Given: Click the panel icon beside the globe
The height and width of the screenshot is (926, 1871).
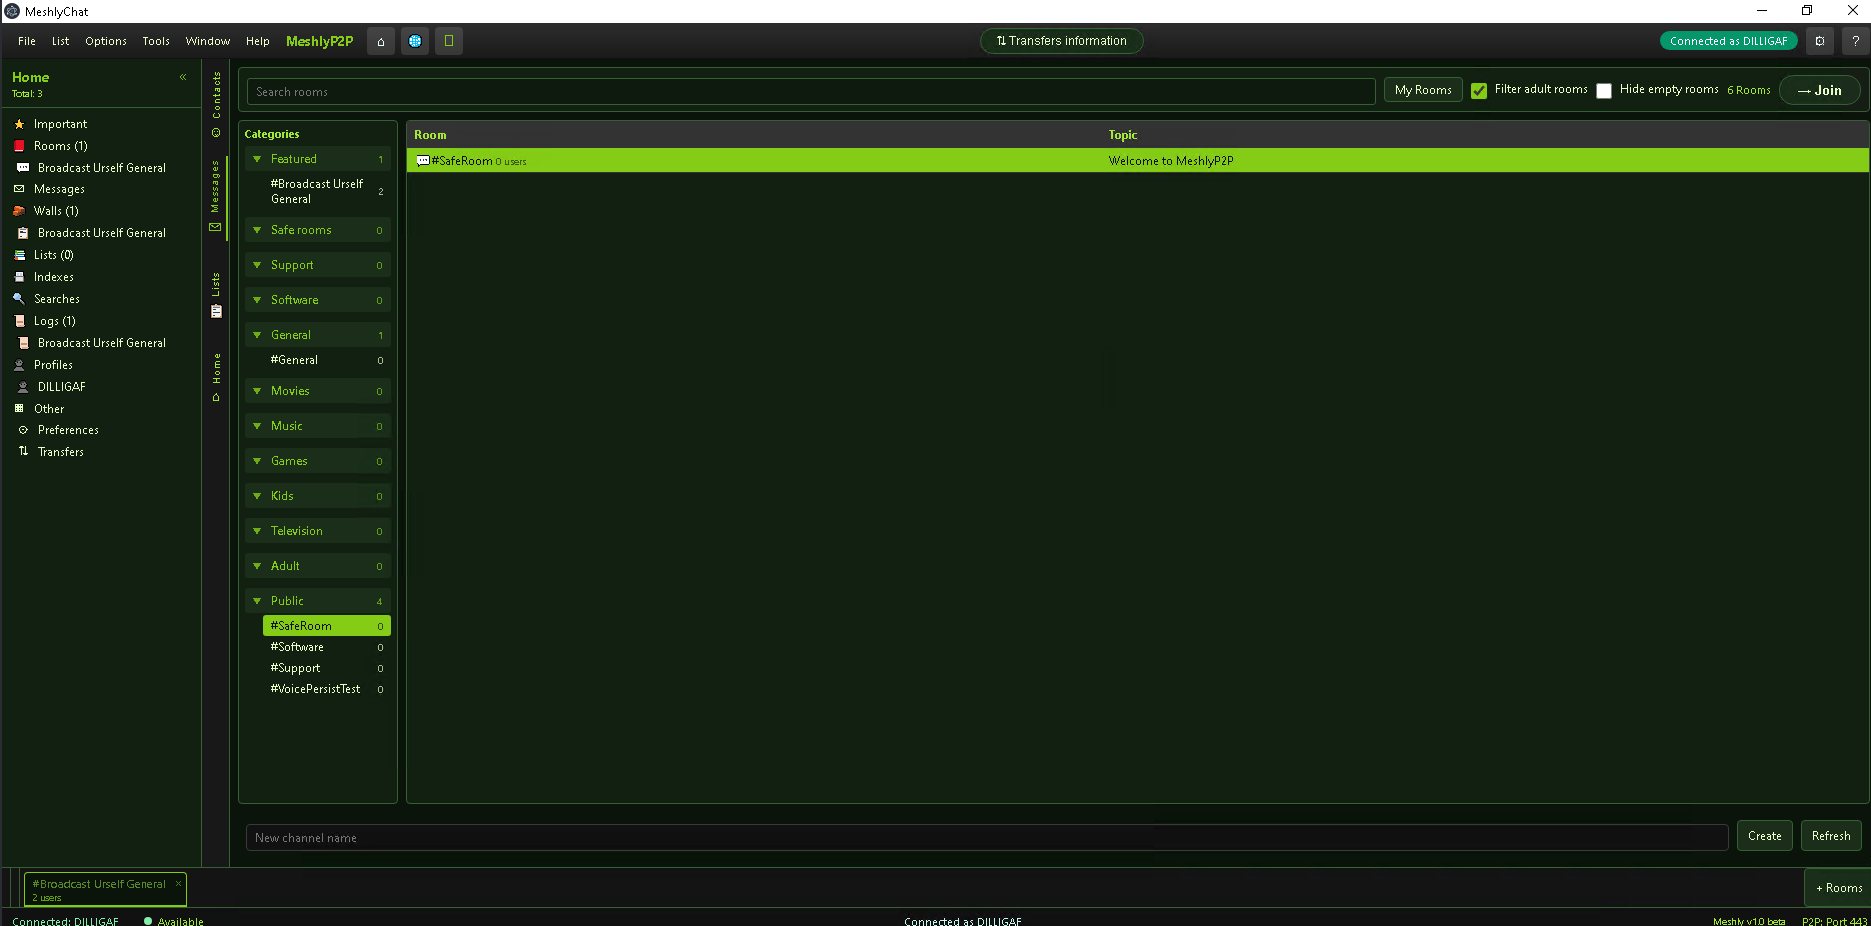Looking at the screenshot, I should 449,41.
